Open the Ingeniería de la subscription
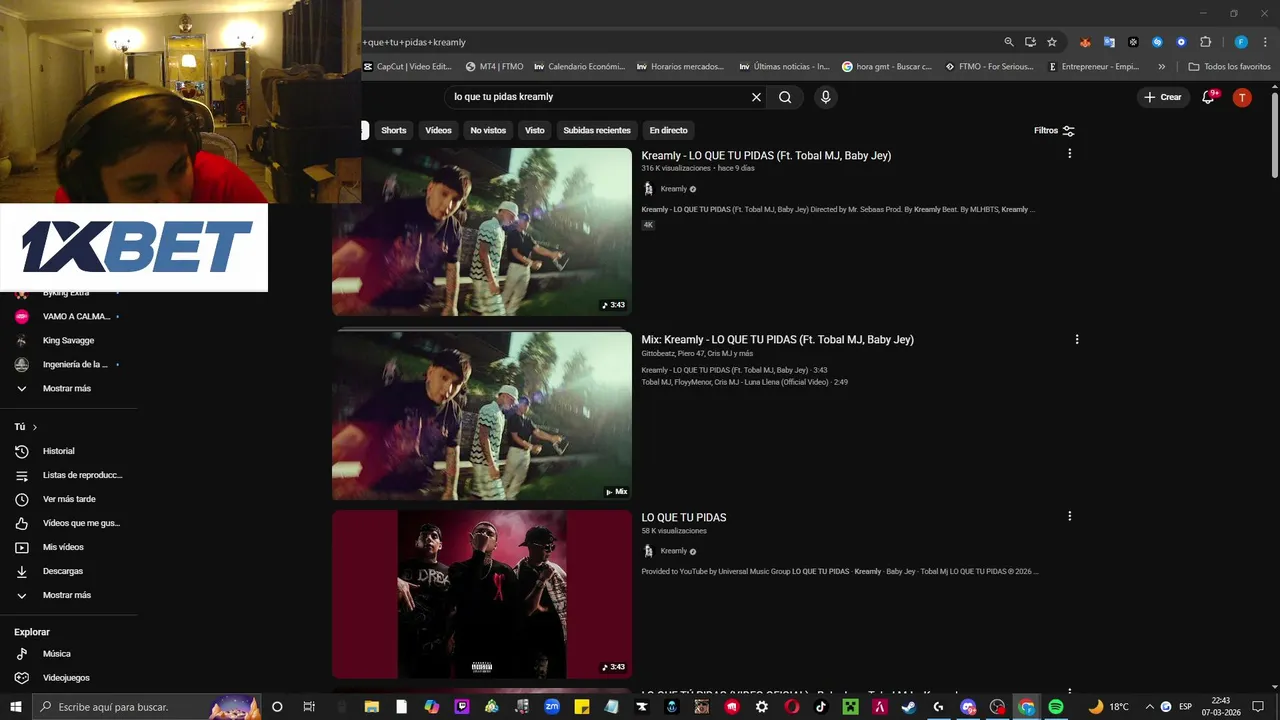Viewport: 1280px width, 720px height. tap(67, 364)
